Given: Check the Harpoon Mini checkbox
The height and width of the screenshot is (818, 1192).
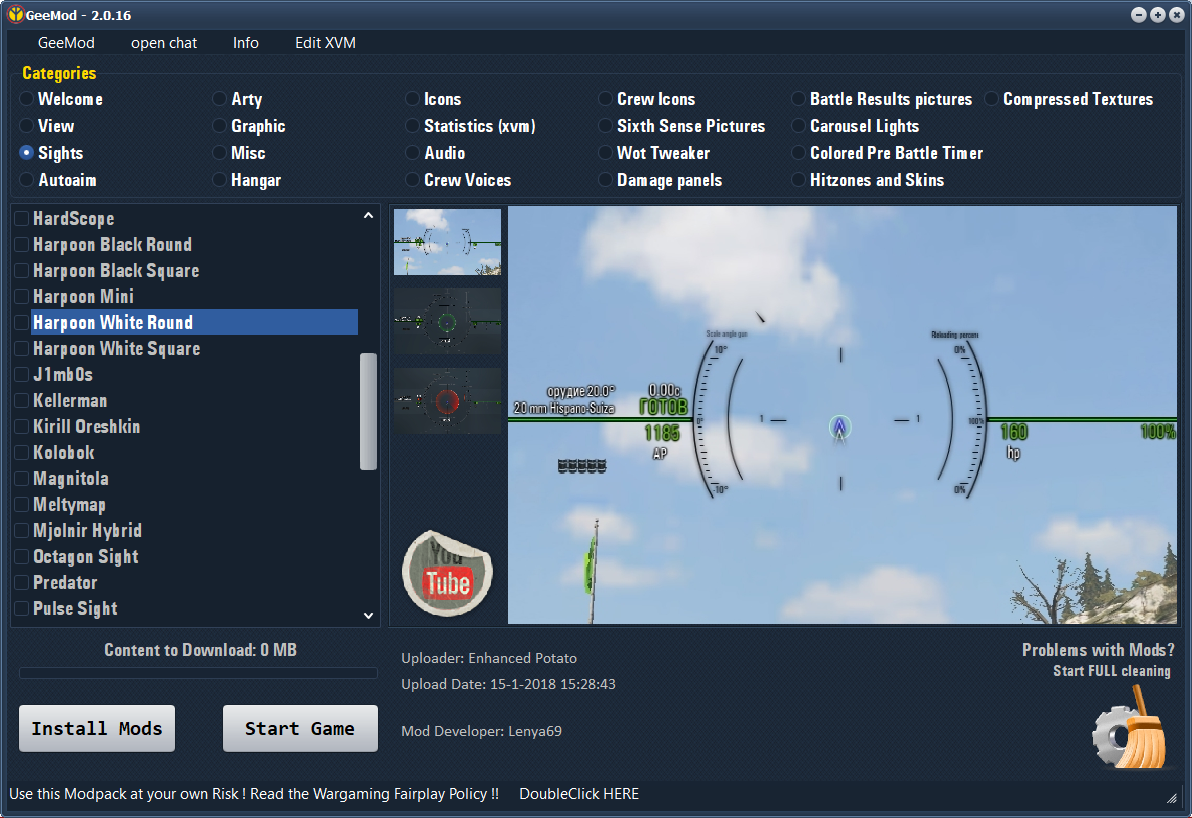Looking at the screenshot, I should [21, 296].
